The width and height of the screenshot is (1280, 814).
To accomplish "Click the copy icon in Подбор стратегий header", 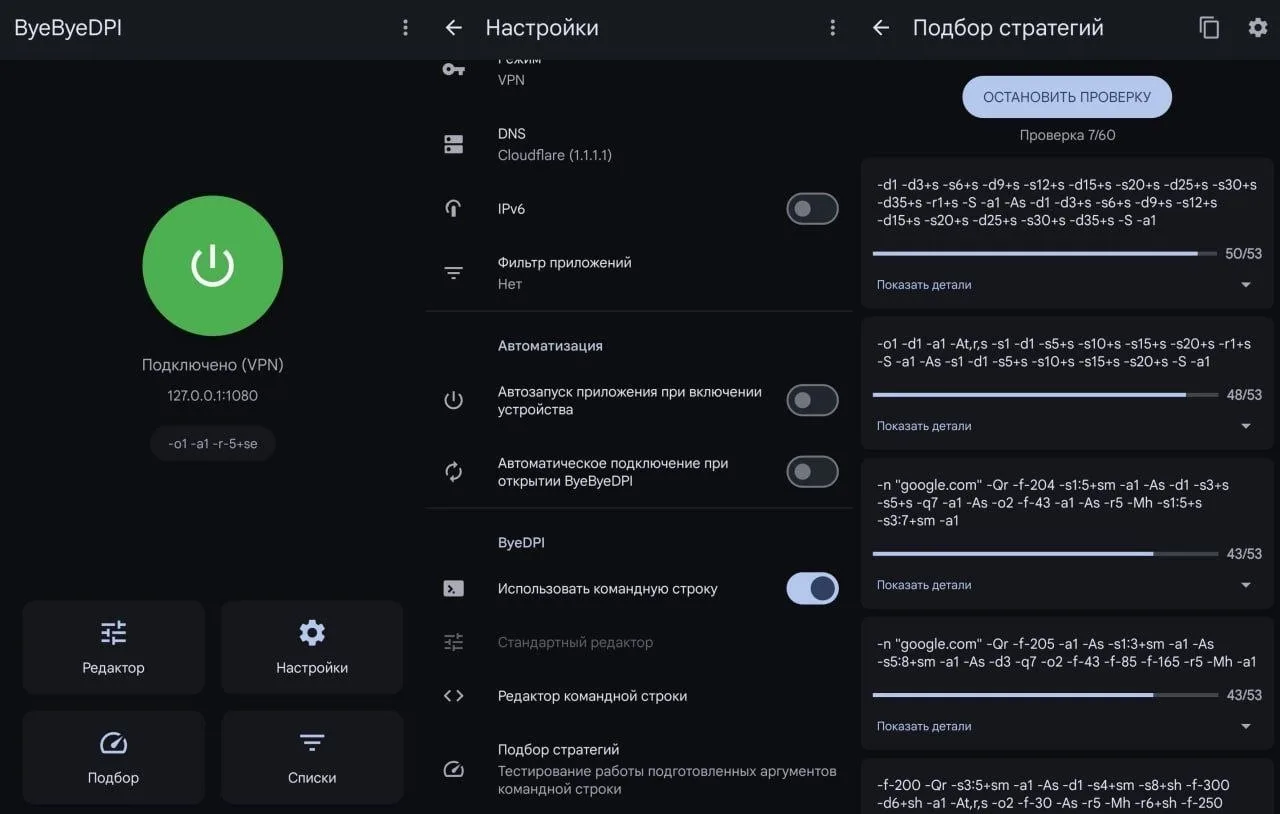I will (1210, 28).
